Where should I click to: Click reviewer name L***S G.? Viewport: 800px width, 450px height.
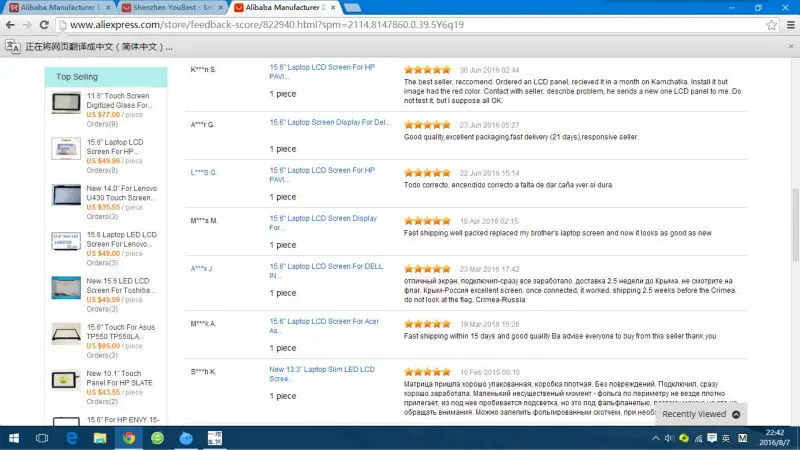click(204, 172)
